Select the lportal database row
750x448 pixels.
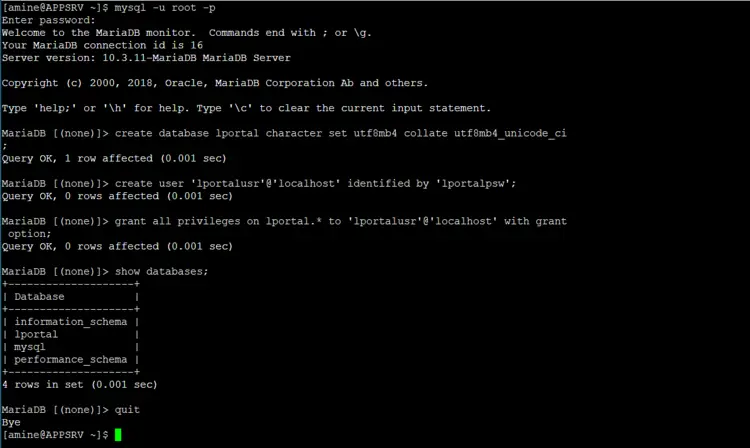[71, 334]
